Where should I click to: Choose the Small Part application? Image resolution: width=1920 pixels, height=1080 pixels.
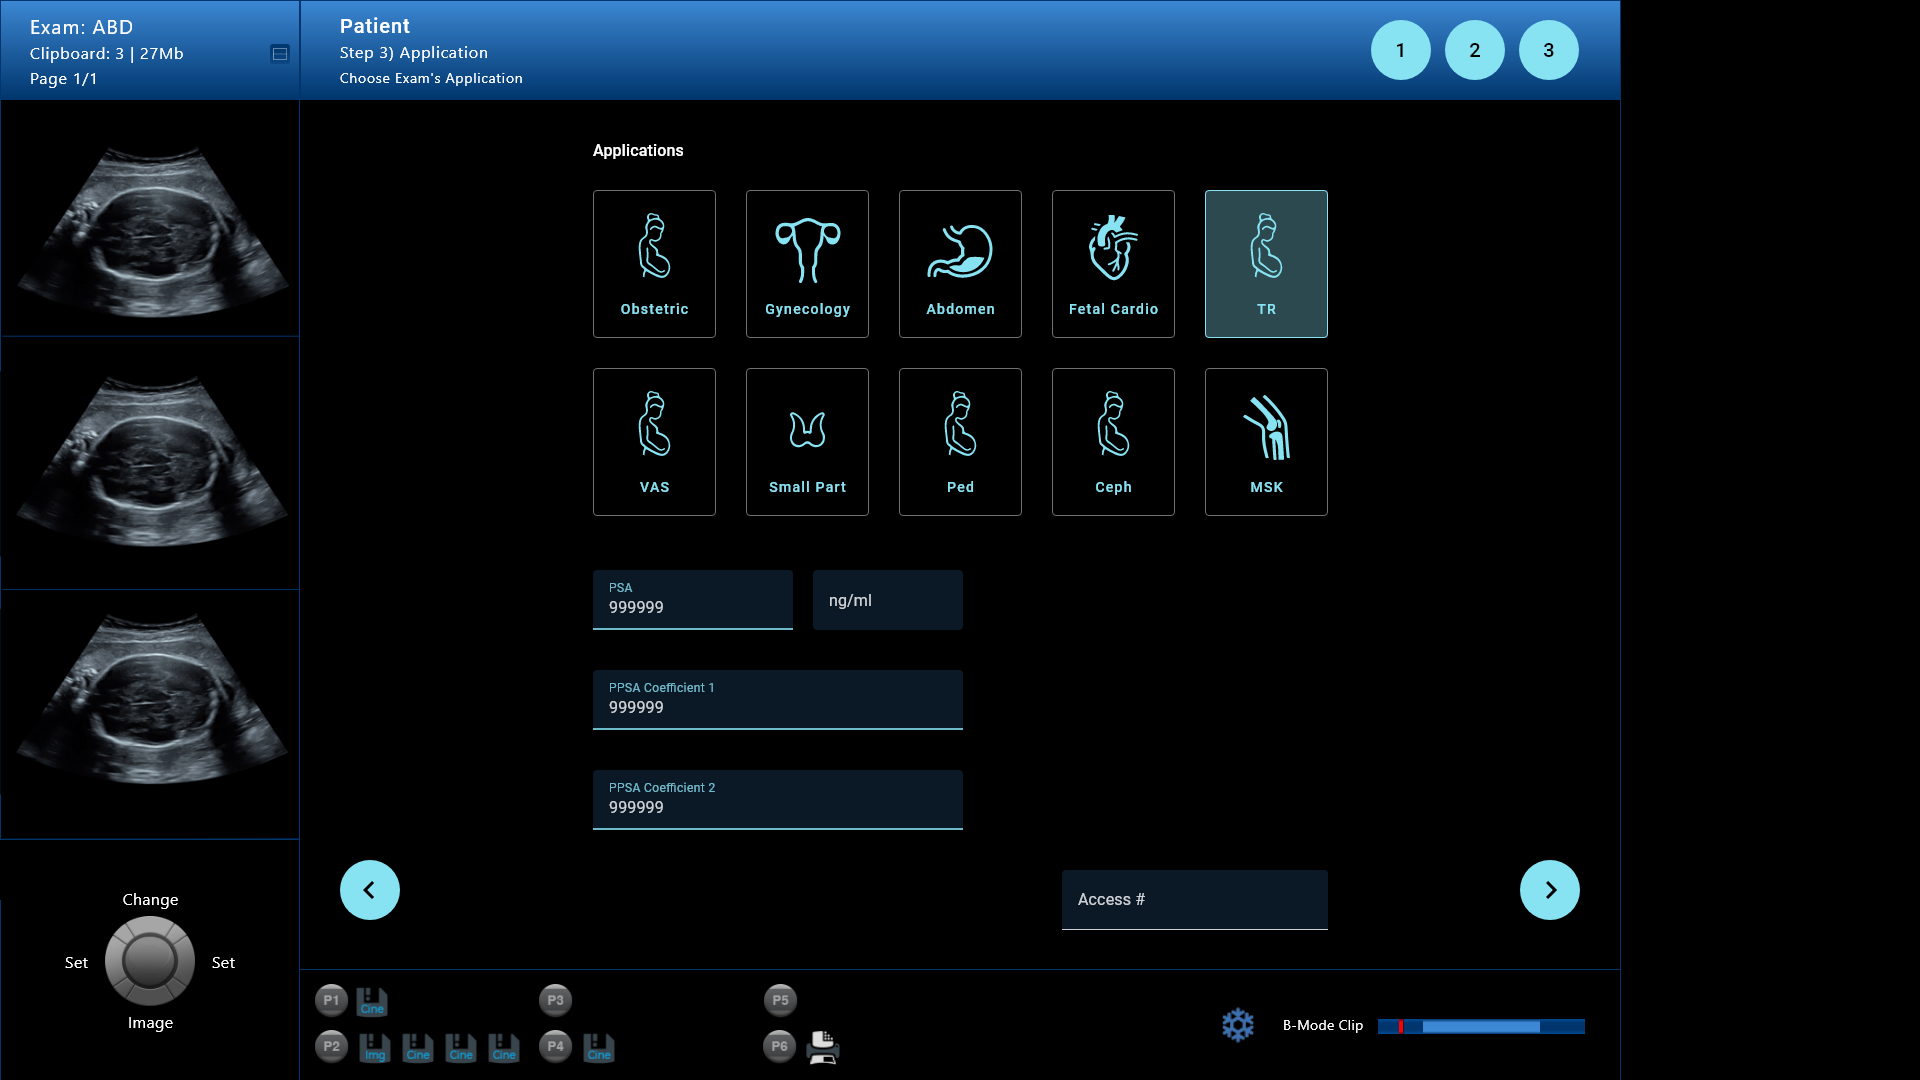pos(807,442)
